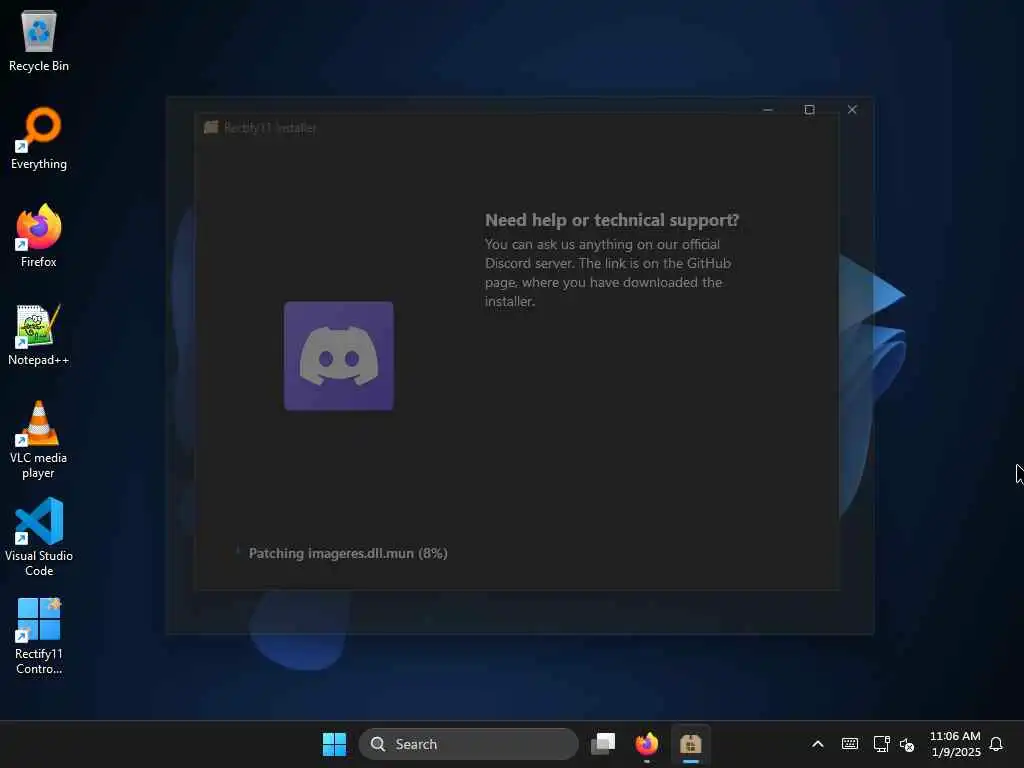Expand the hidden system tray icons

pyautogui.click(x=818, y=744)
